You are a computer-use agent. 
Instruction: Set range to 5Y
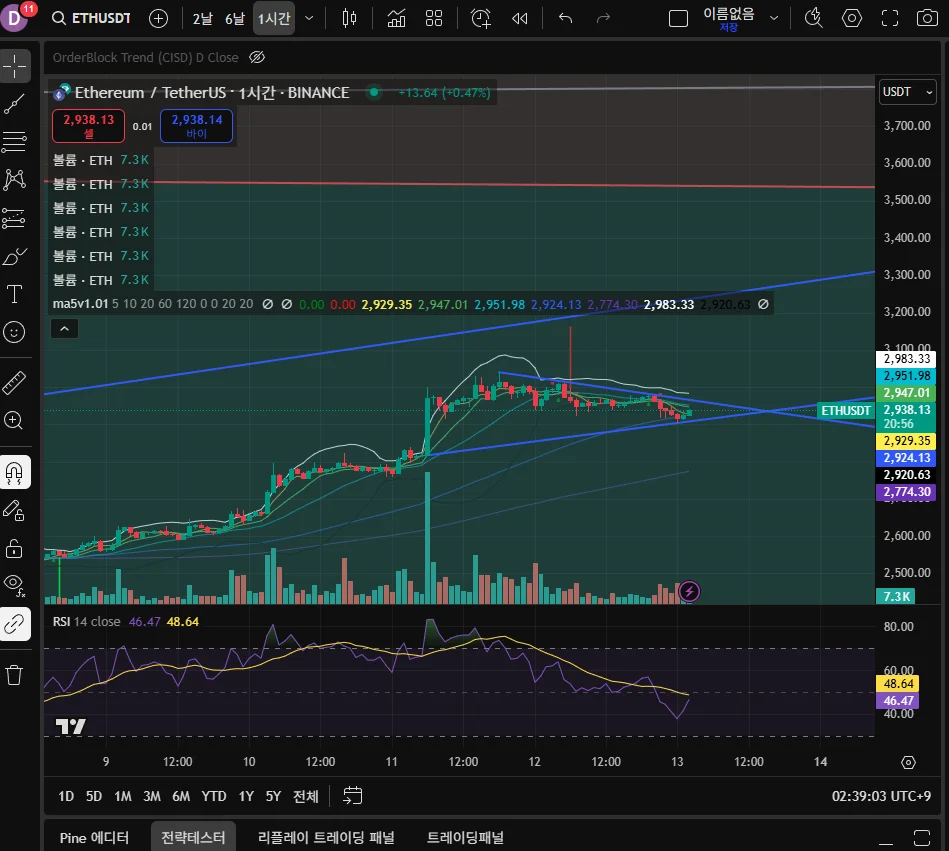pyautogui.click(x=274, y=796)
